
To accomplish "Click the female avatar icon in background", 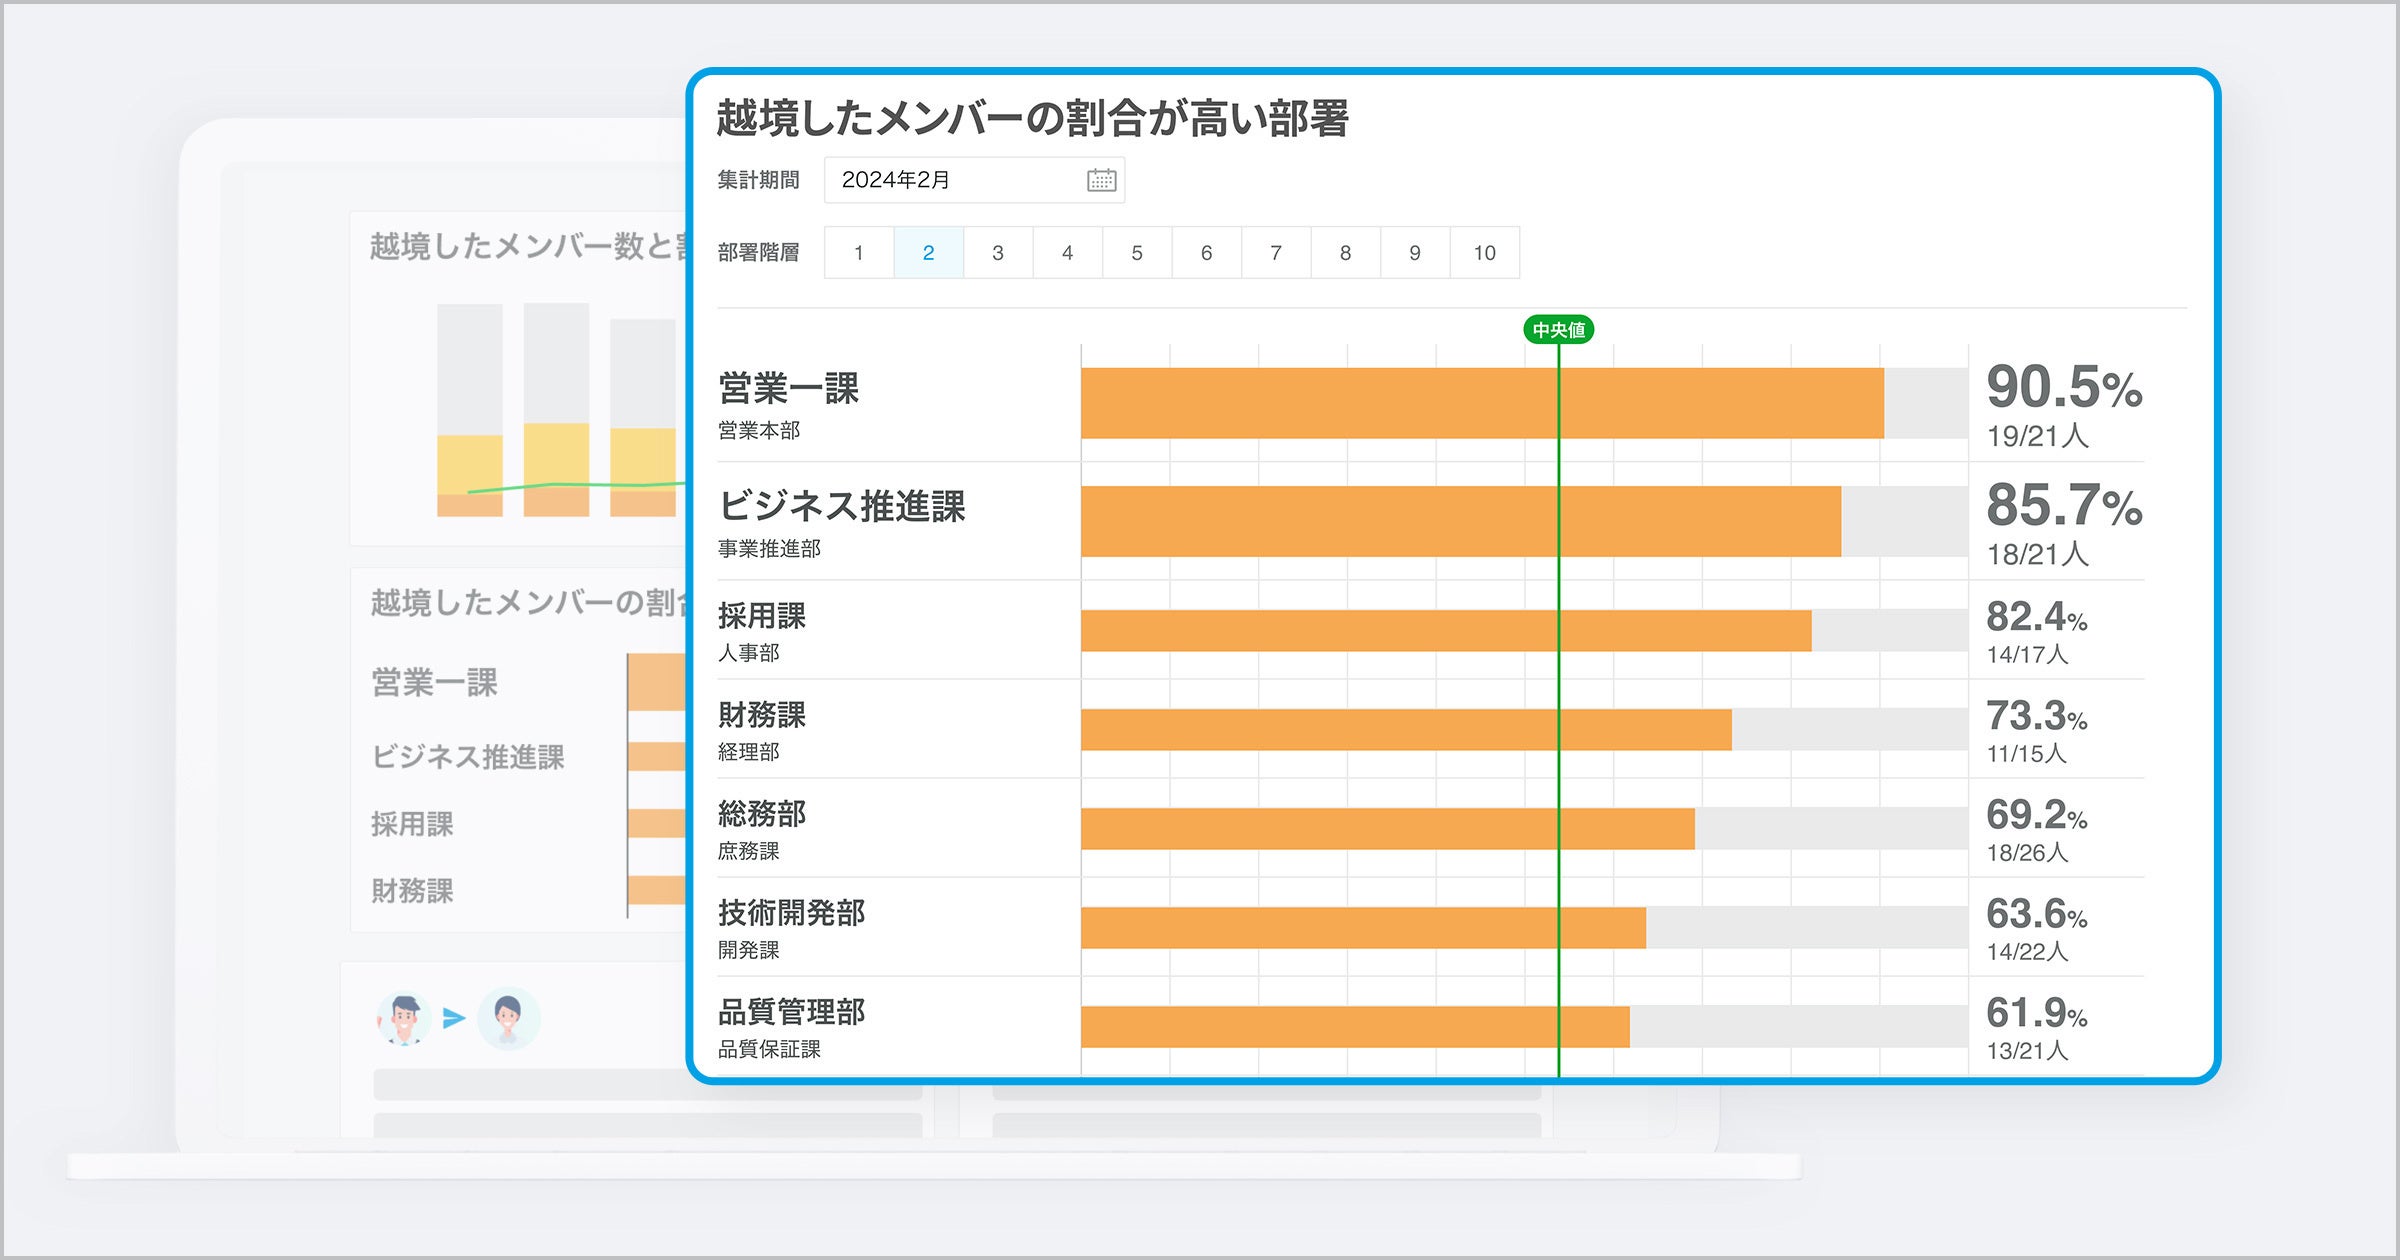I will [x=508, y=1018].
